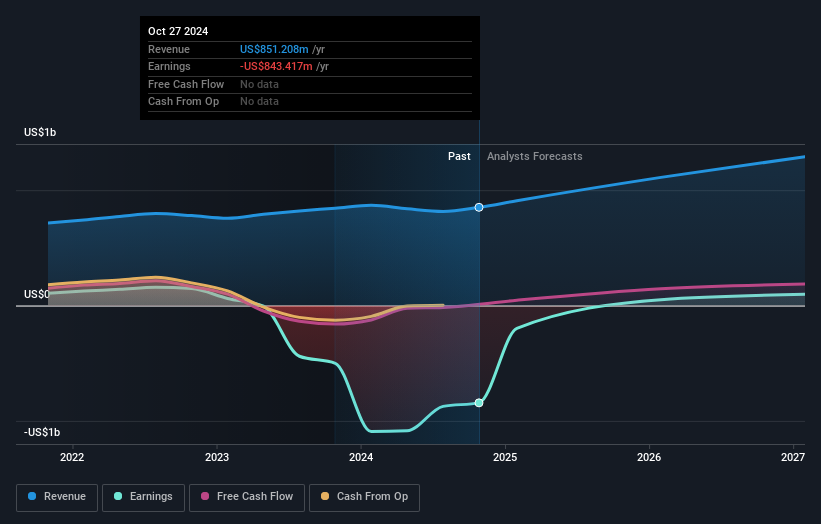Click the -US$1b y-axis label
The image size is (821, 524).
(x=42, y=432)
